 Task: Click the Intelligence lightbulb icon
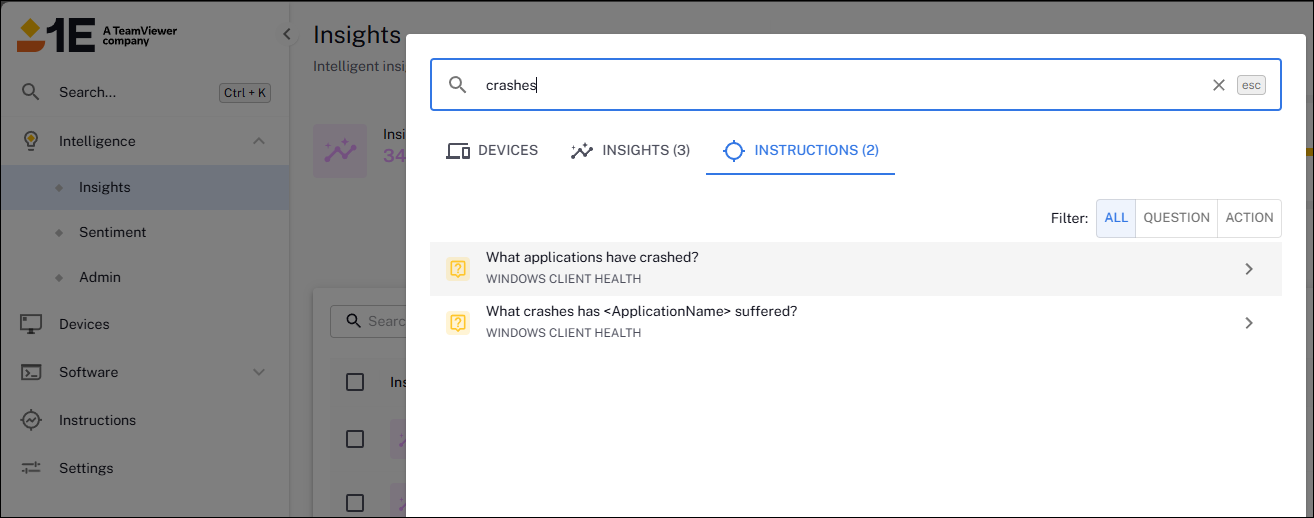point(31,141)
